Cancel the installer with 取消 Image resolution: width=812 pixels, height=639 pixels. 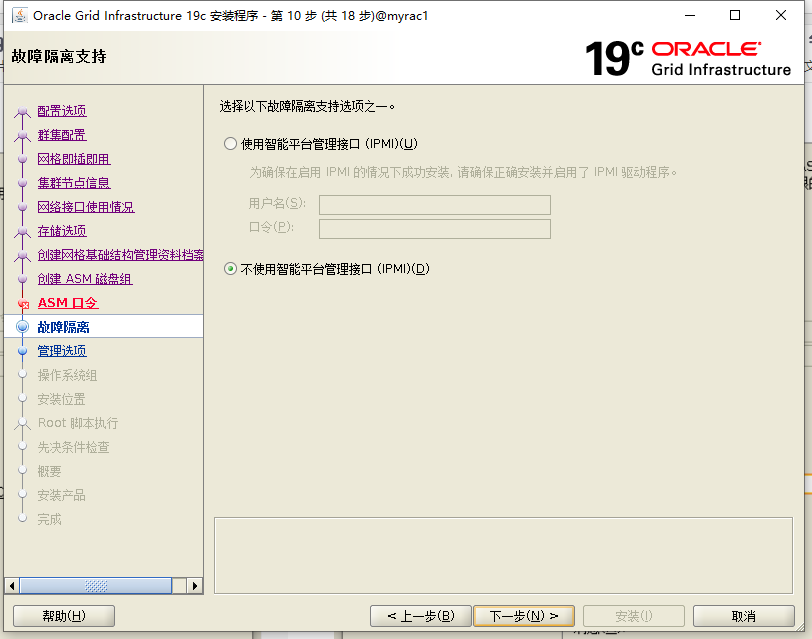pyautogui.click(x=744, y=616)
